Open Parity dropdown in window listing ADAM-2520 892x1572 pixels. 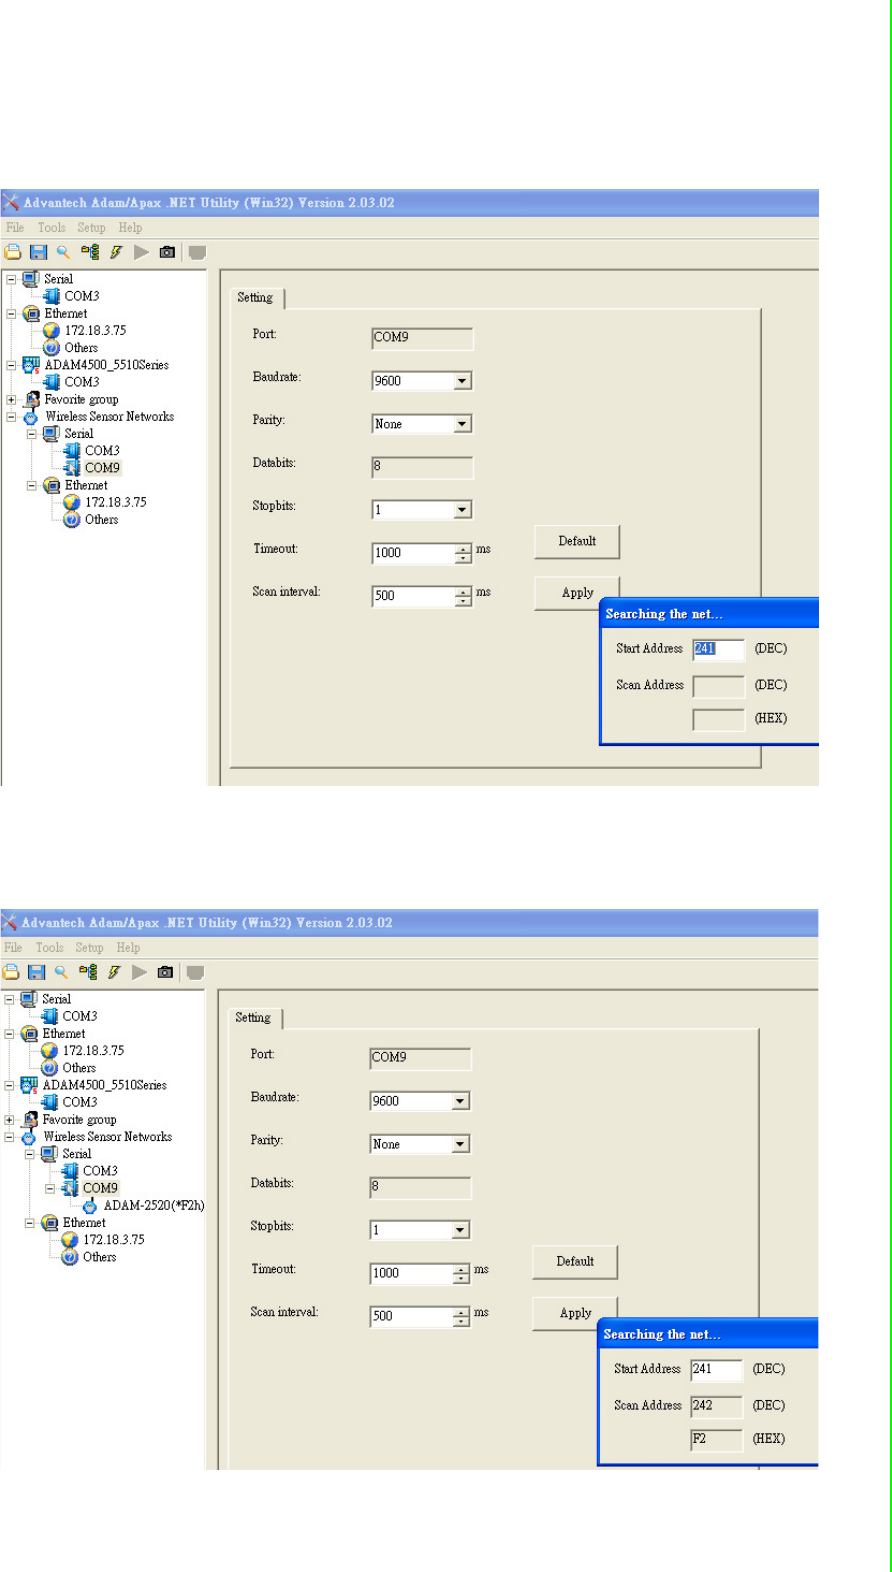pyautogui.click(x=460, y=1144)
